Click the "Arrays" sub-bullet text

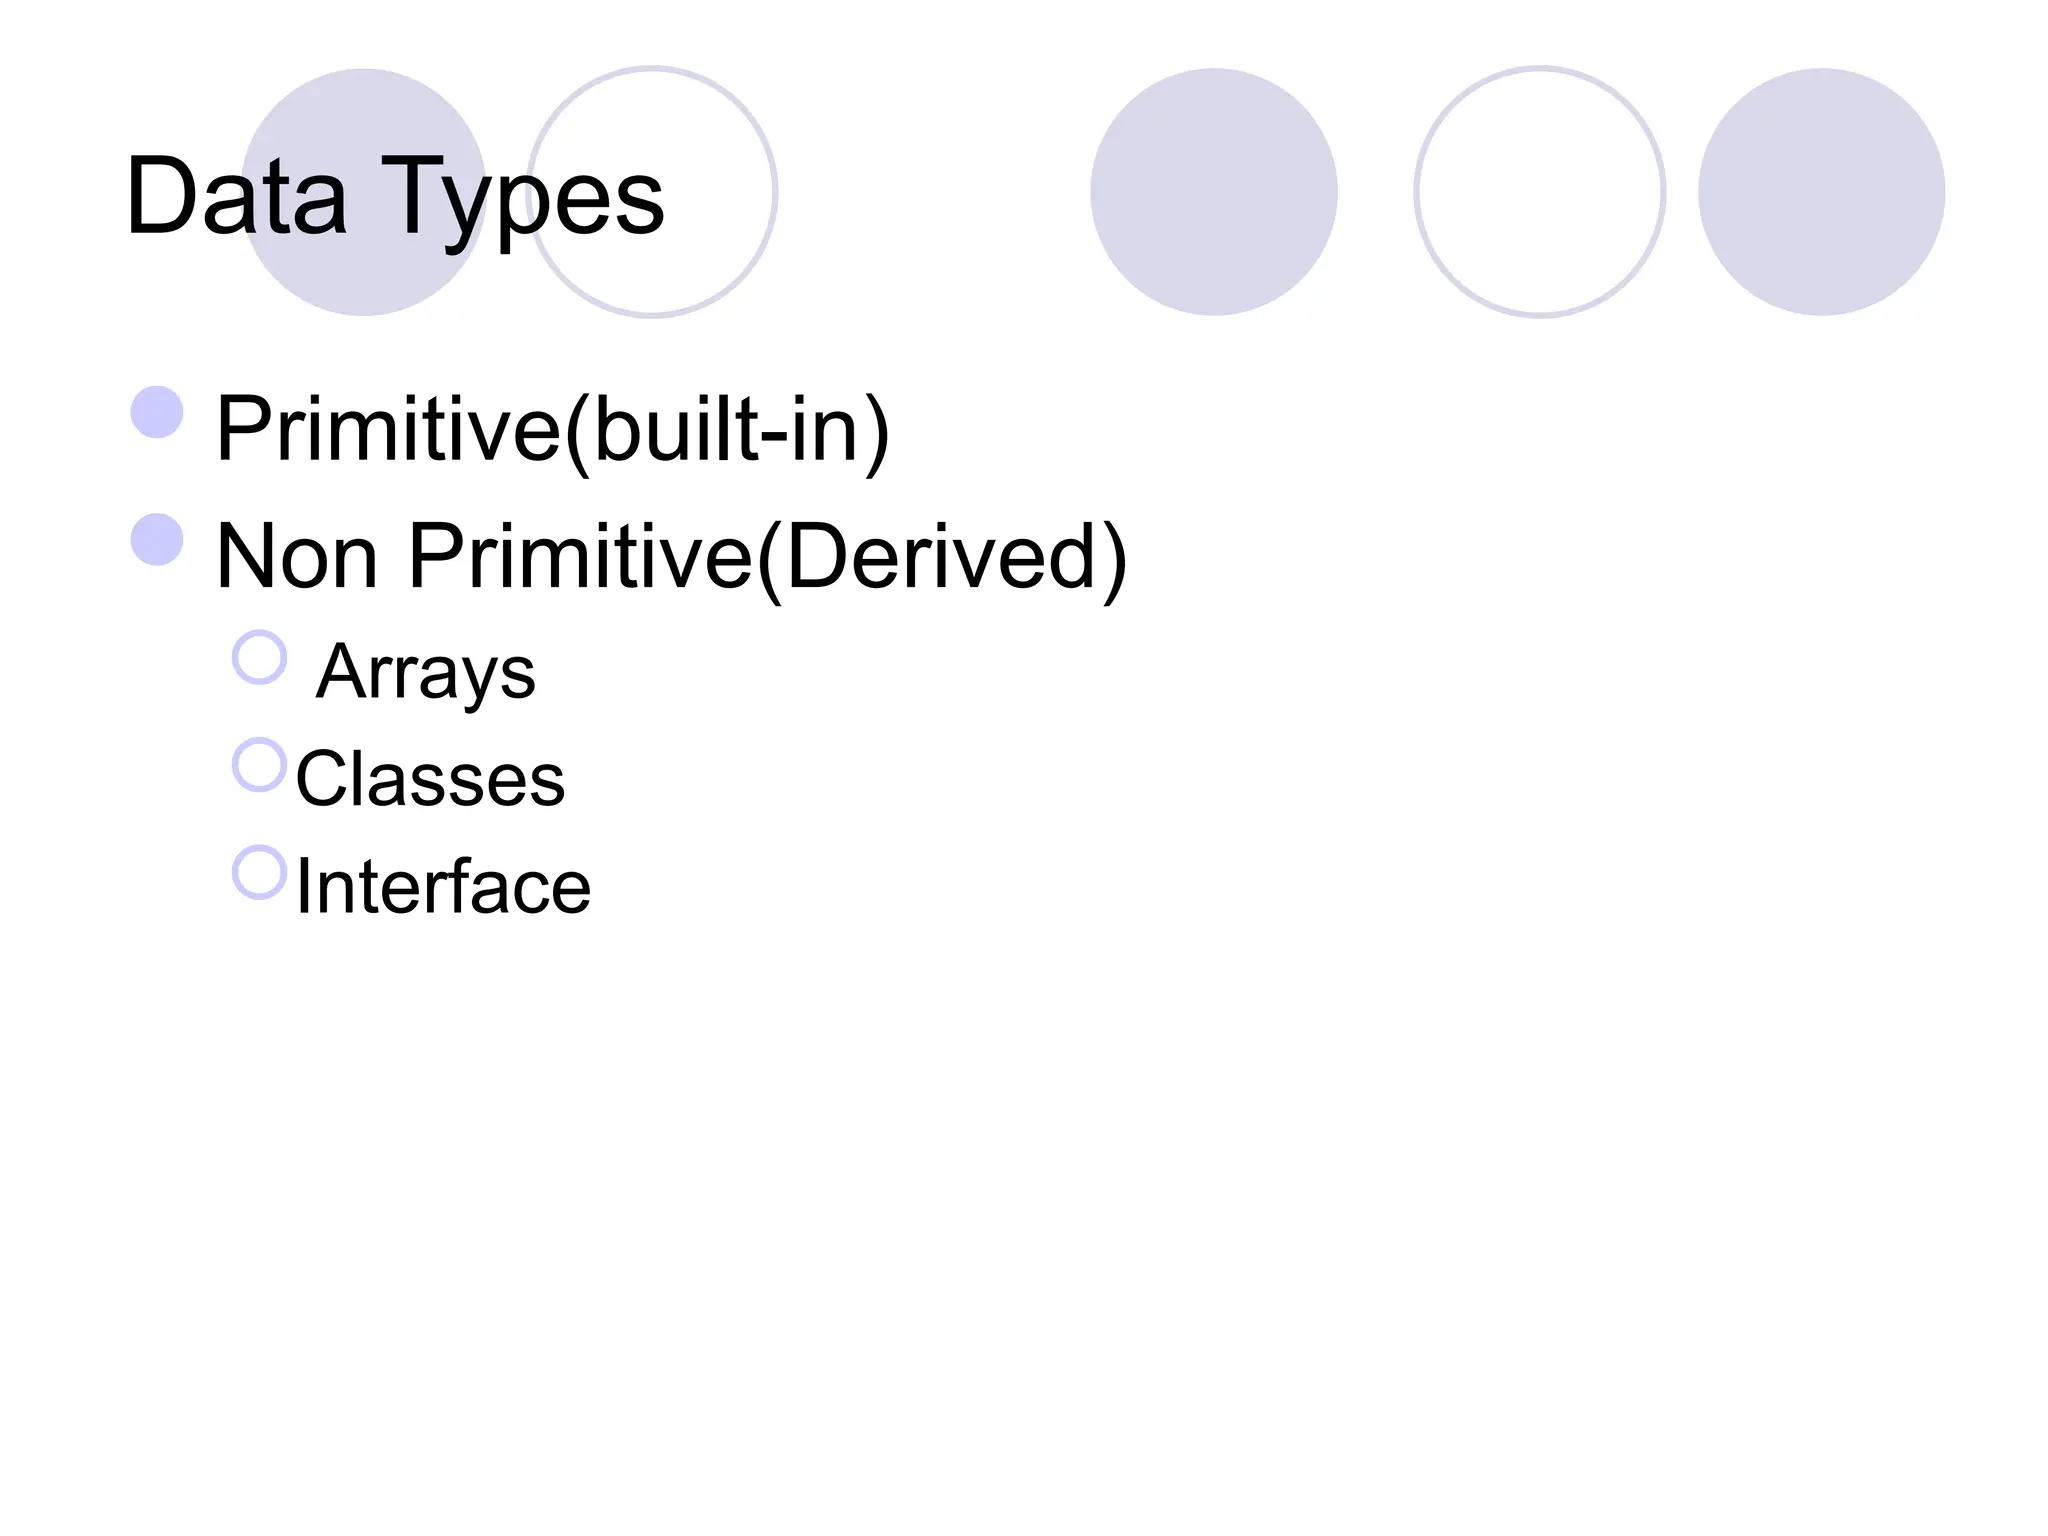pos(426,672)
